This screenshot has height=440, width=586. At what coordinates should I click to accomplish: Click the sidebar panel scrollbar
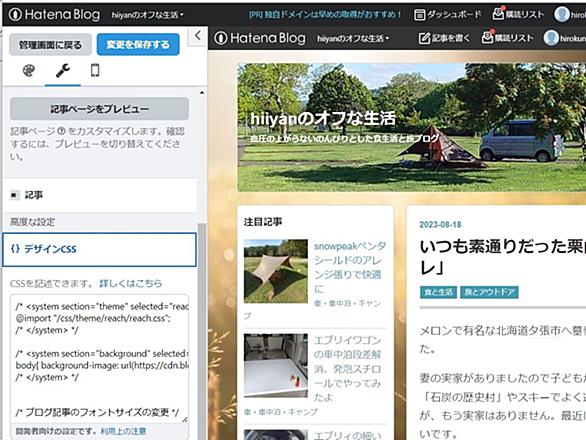pos(202,331)
